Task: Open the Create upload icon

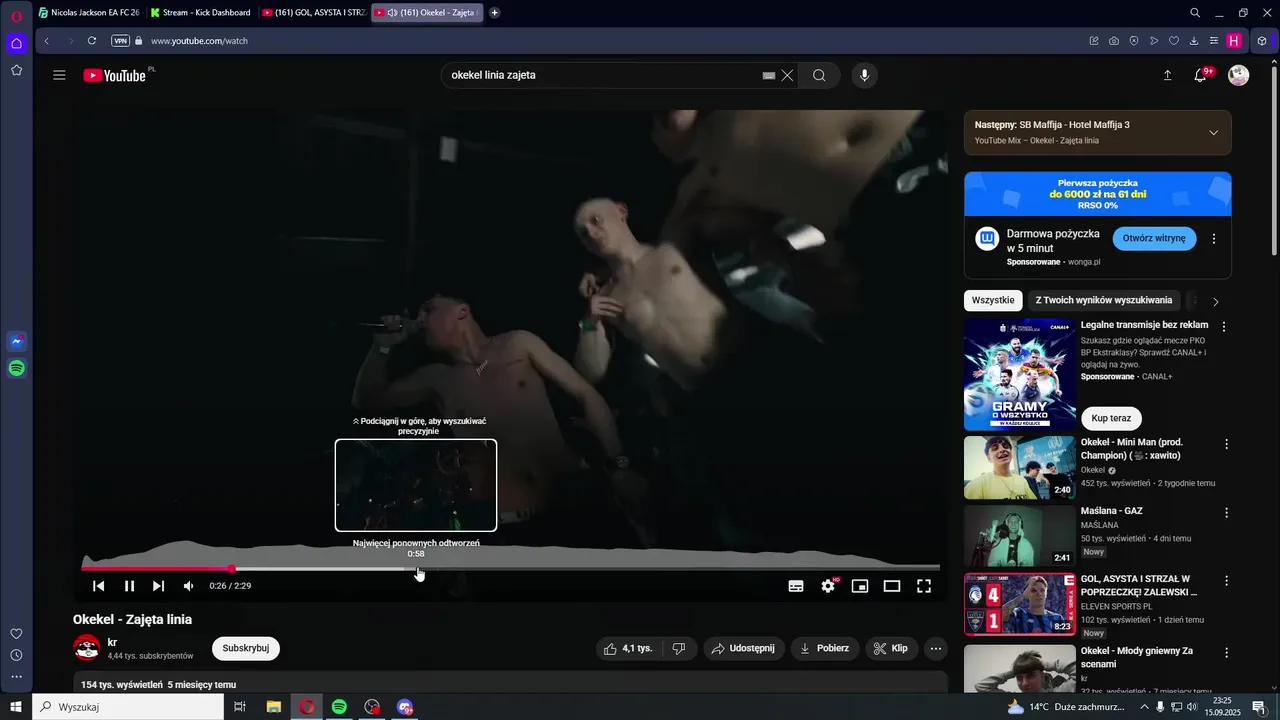Action: 1167,75
